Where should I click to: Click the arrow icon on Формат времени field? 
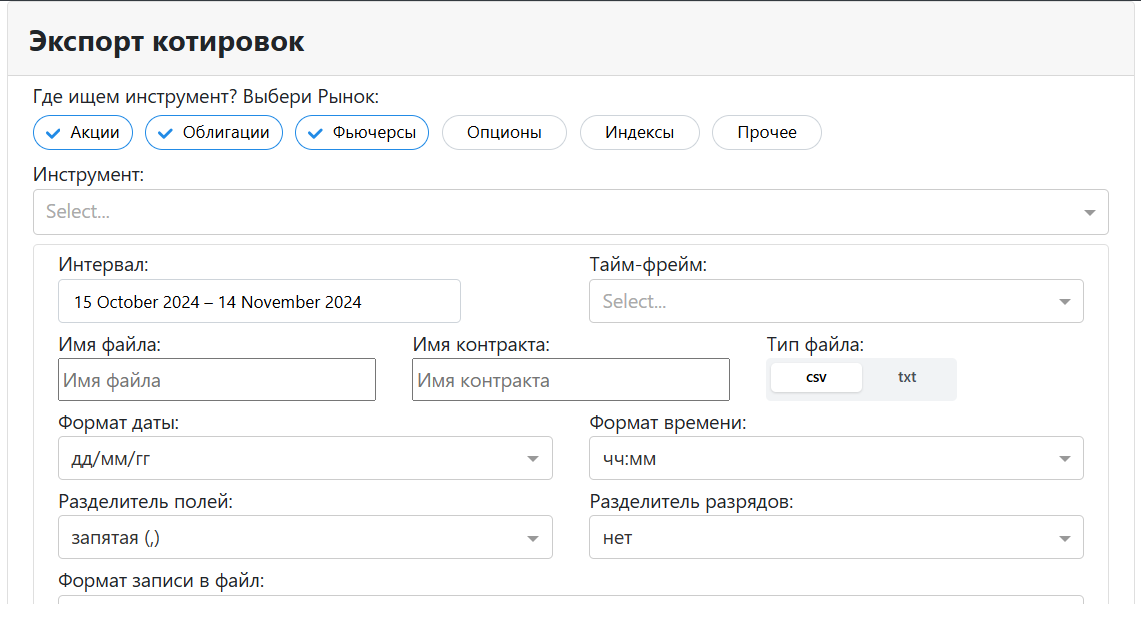(1065, 458)
